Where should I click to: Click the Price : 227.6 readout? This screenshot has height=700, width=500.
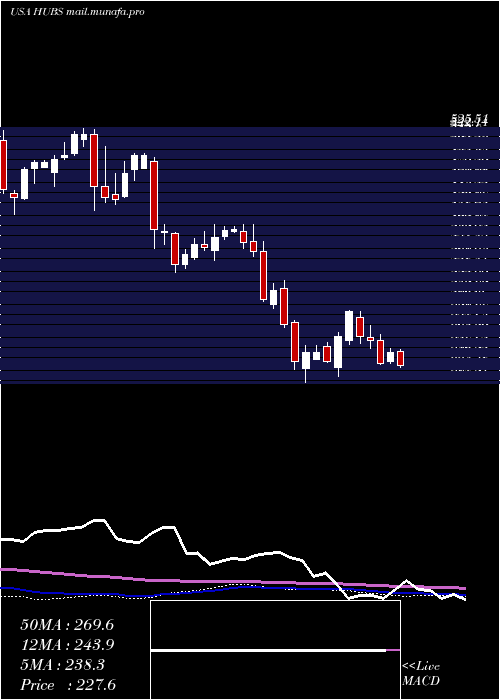68,685
